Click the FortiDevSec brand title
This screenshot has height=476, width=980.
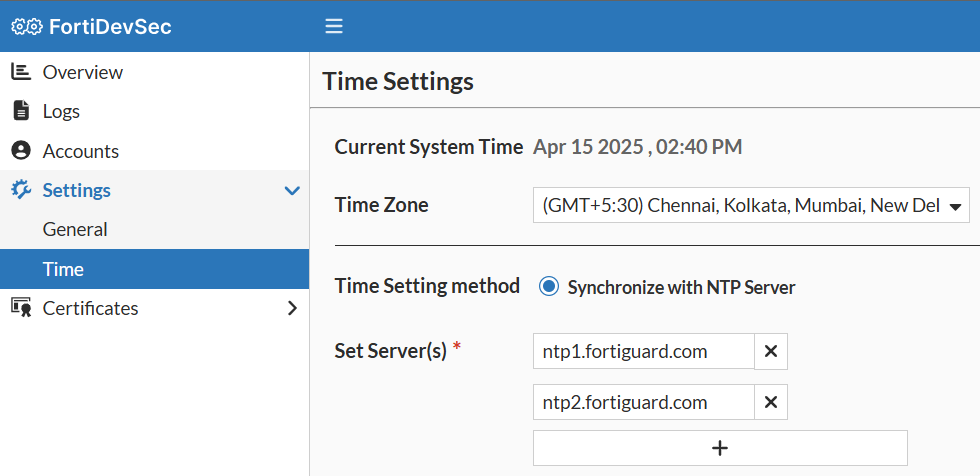click(x=110, y=27)
